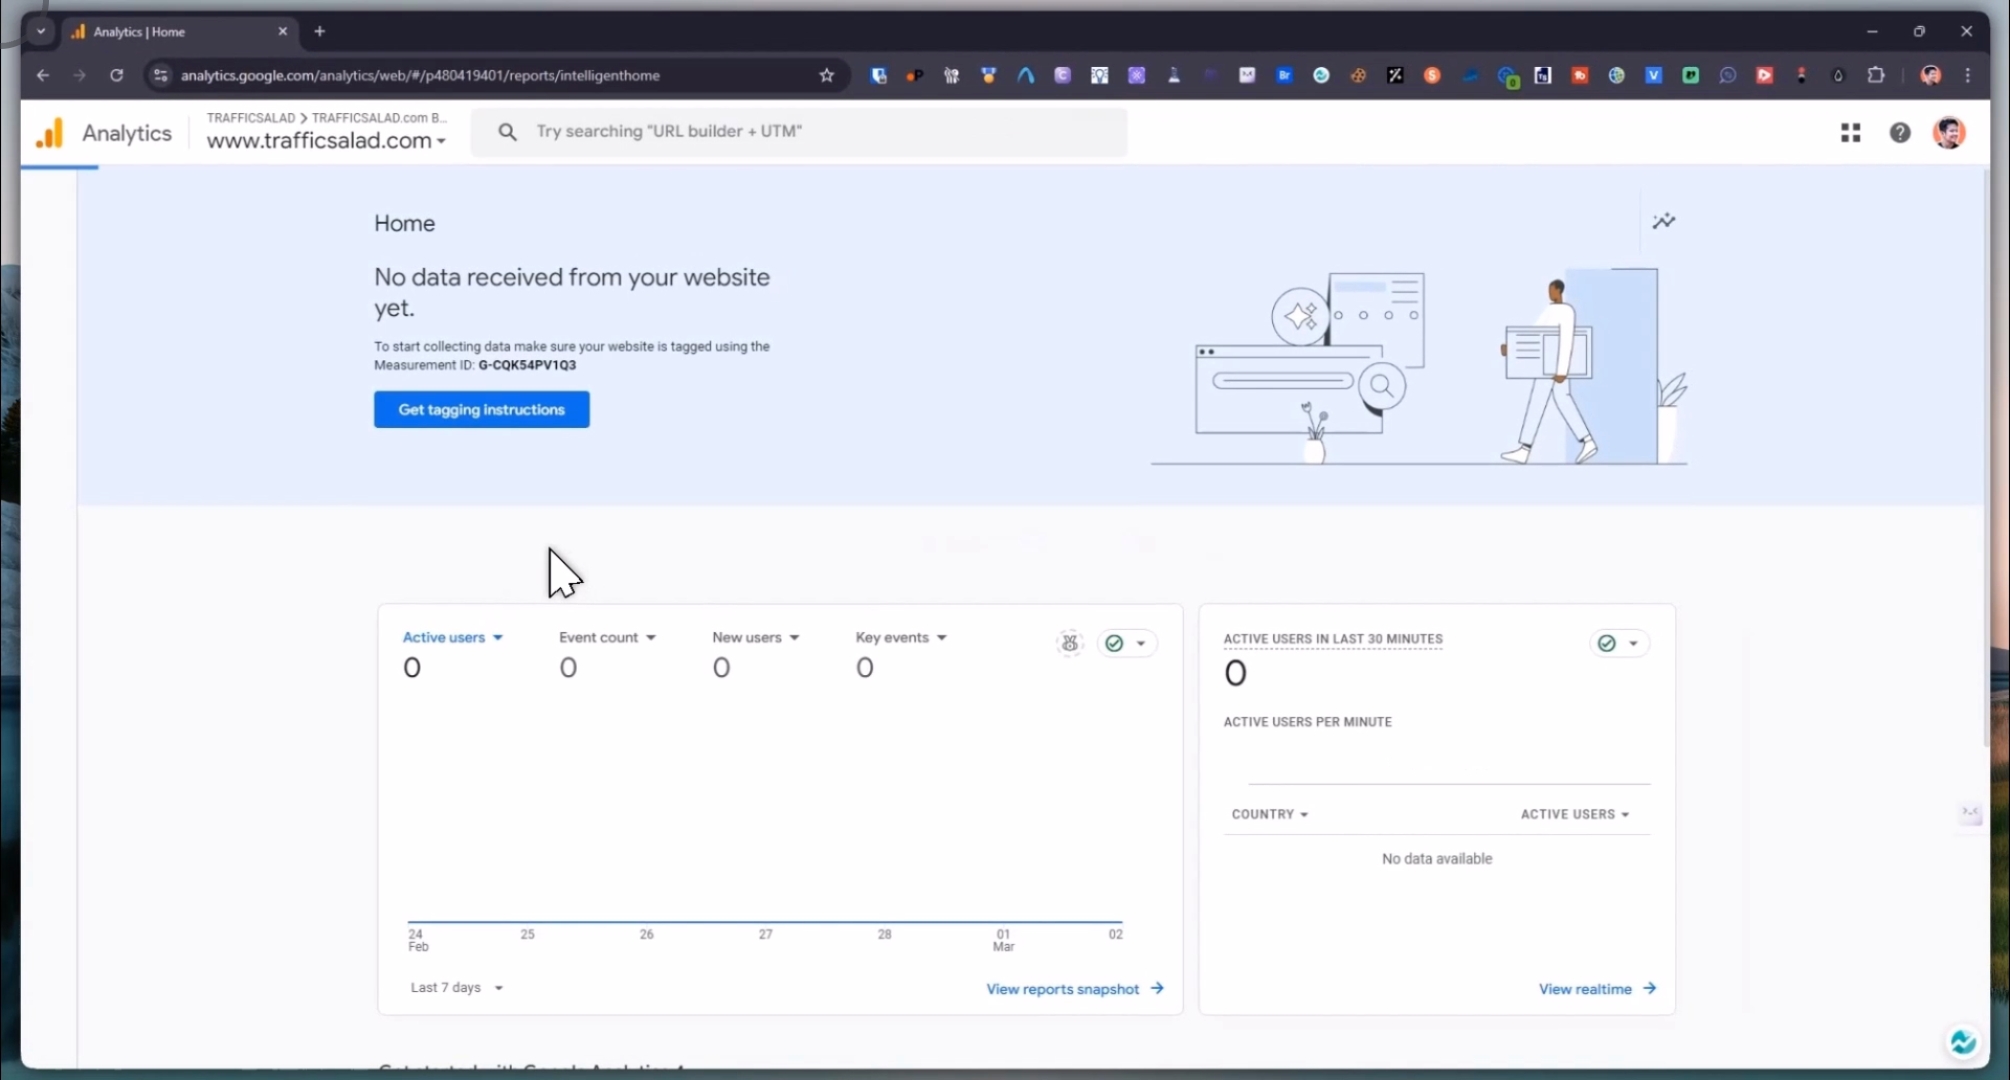Go back to previous page

pos(43,75)
